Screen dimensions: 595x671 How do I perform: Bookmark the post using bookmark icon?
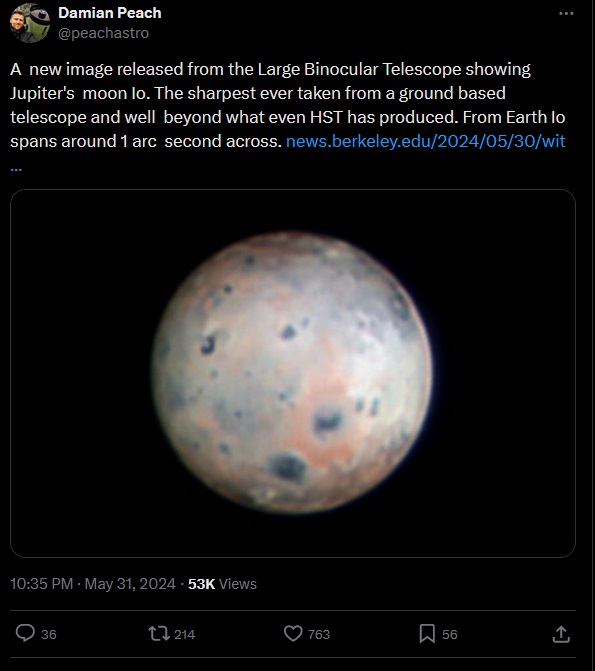pos(427,633)
